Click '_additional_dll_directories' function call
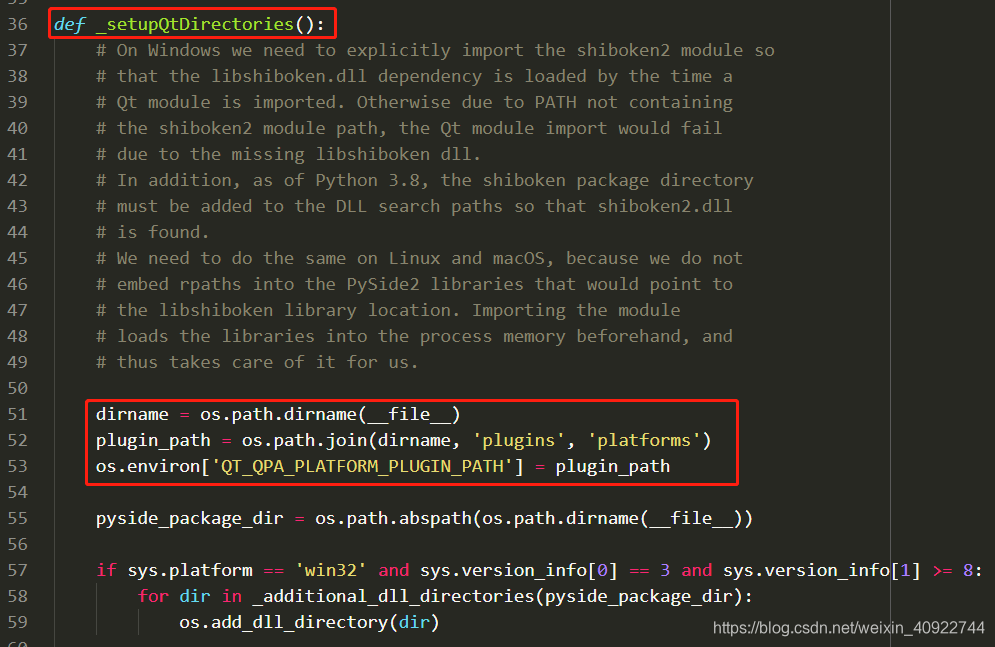Screen dimensions: 995x647 [x=393, y=596]
